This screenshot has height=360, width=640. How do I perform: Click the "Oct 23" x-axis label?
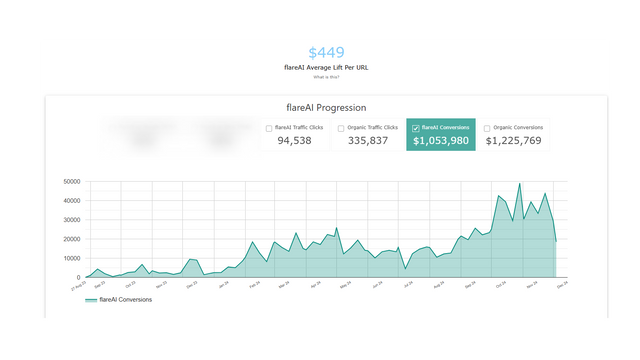coord(131,285)
